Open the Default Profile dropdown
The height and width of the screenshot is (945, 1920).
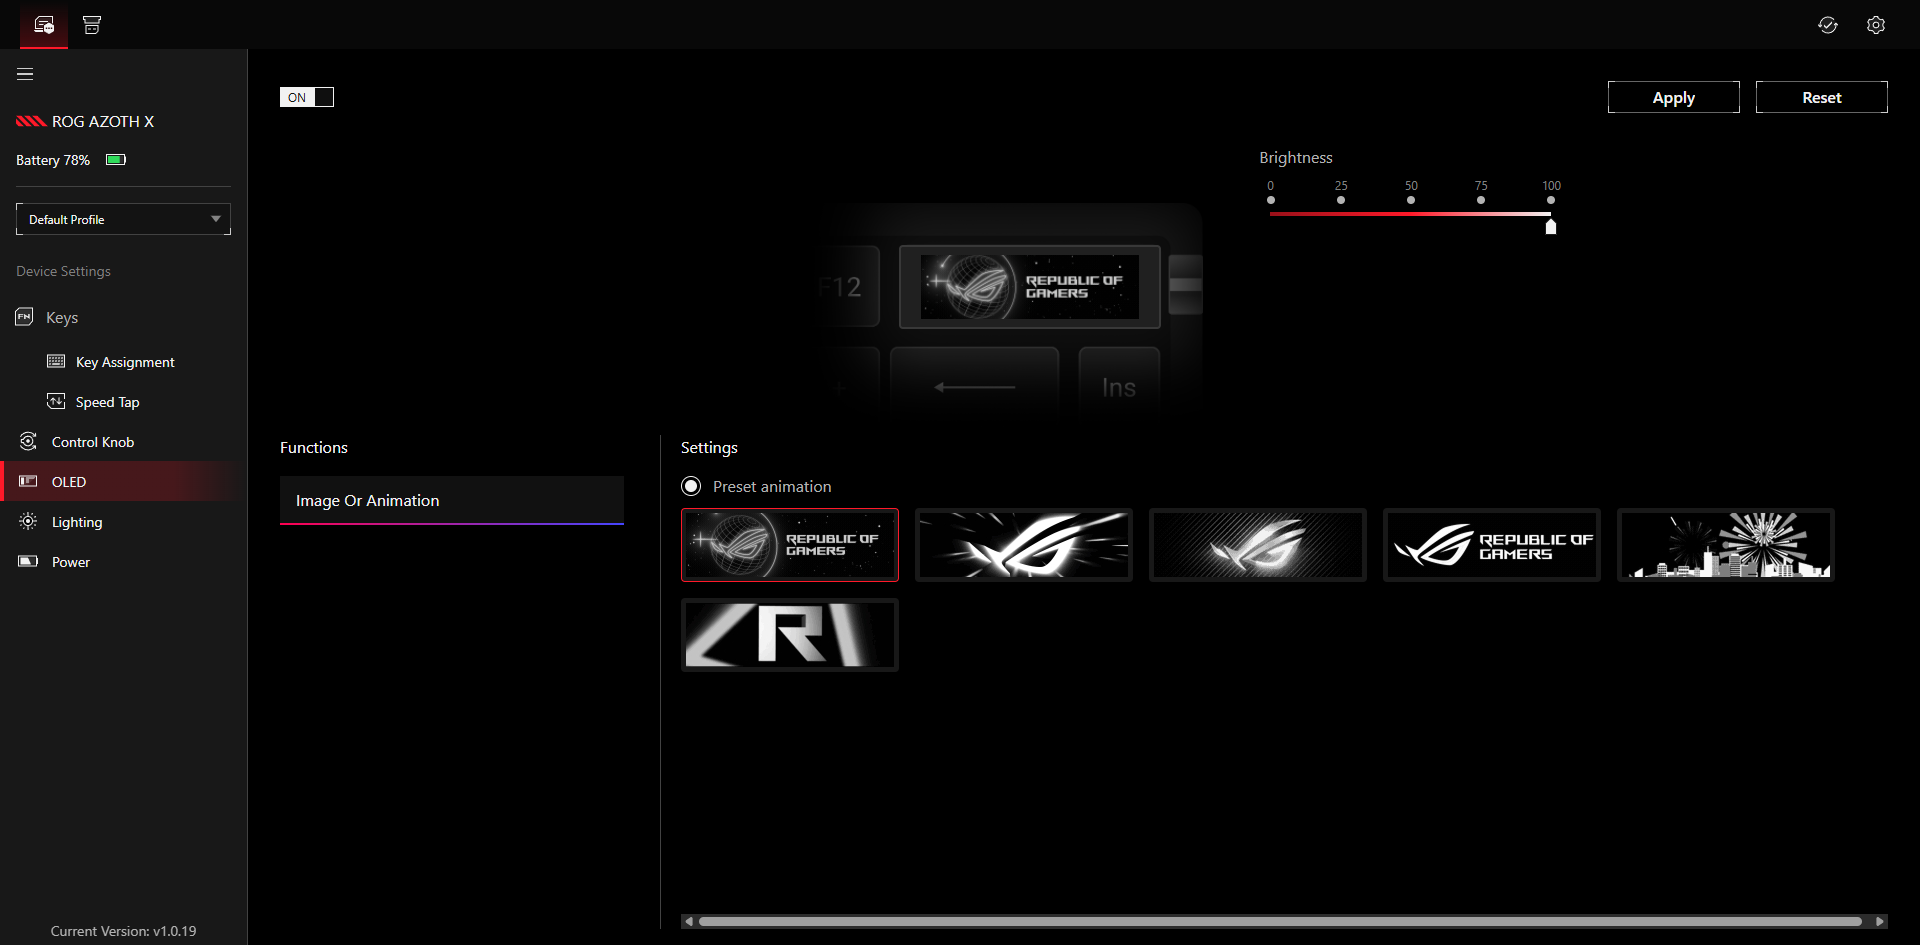(123, 219)
